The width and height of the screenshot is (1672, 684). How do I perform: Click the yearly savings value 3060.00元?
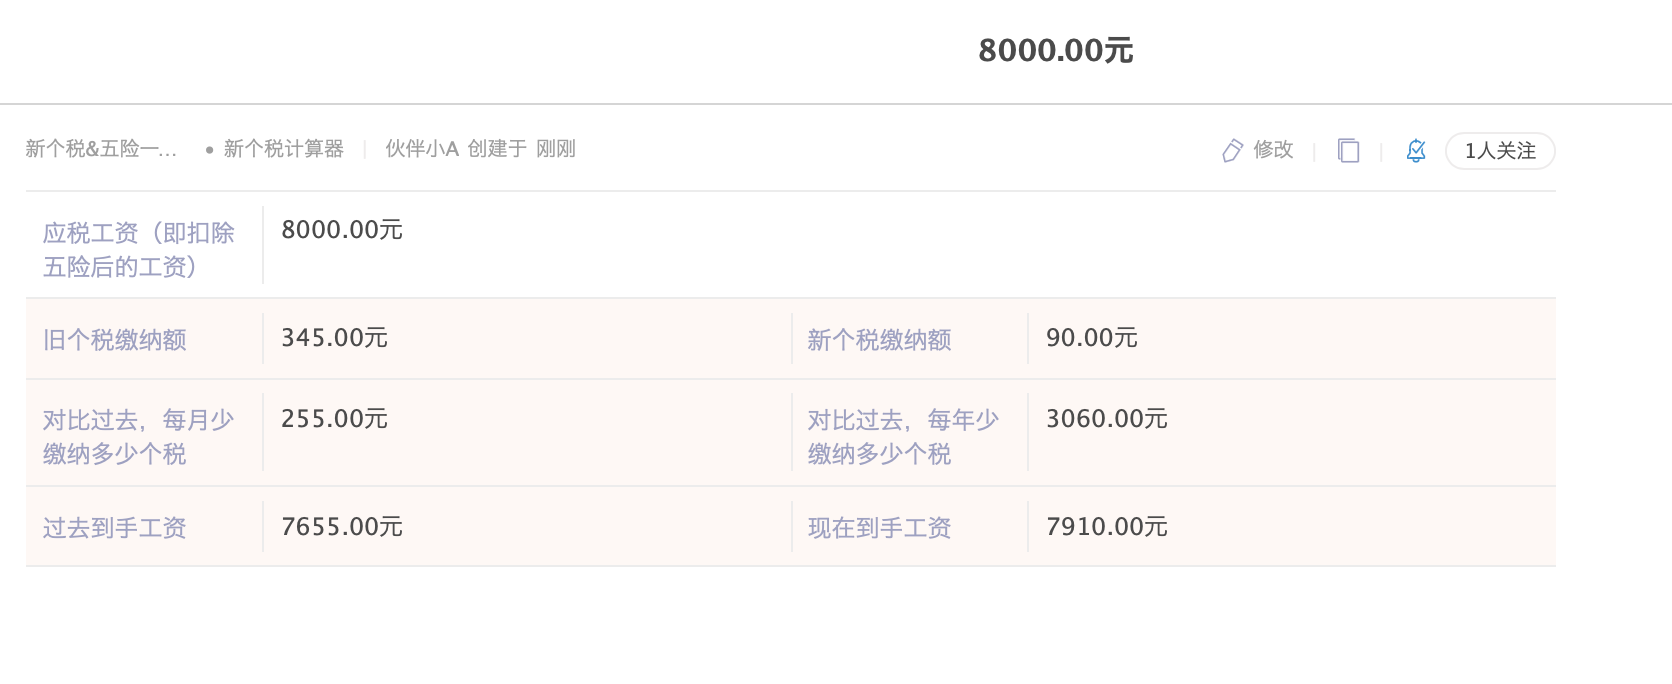tap(1107, 419)
